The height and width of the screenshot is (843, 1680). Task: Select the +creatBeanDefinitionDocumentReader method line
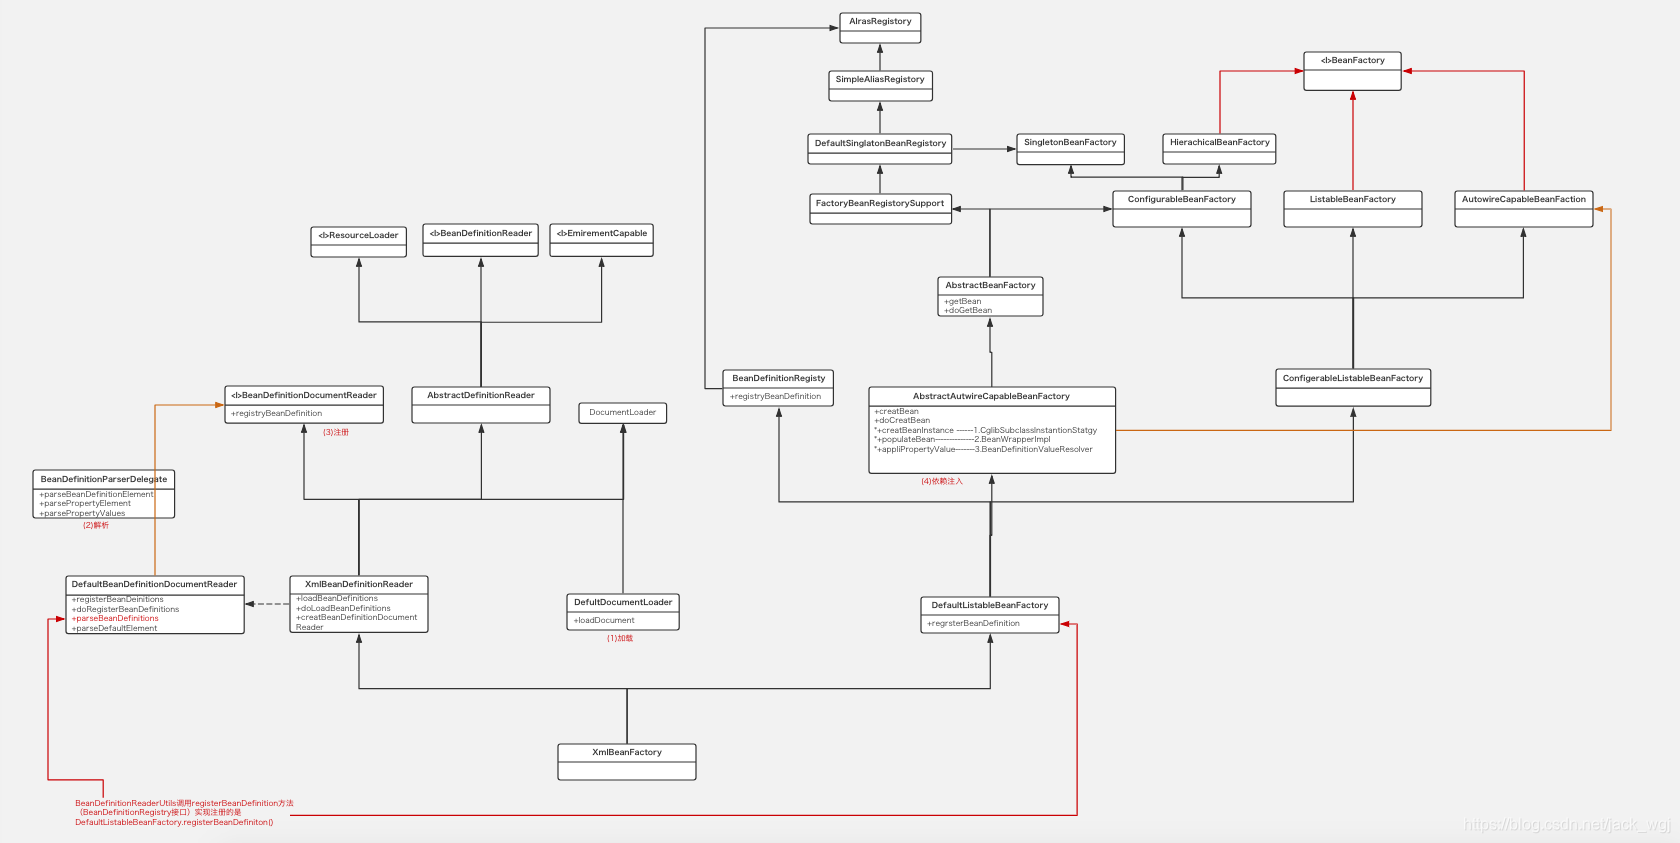[x=356, y=622]
